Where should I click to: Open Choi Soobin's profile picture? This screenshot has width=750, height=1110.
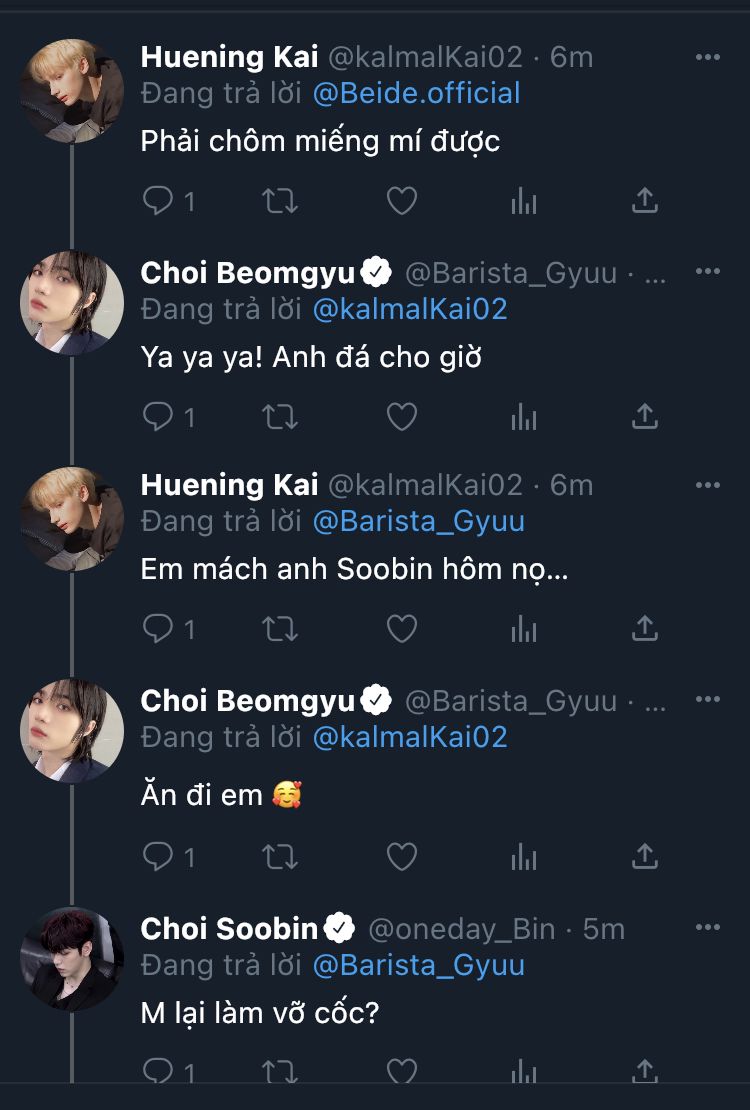click(x=72, y=958)
